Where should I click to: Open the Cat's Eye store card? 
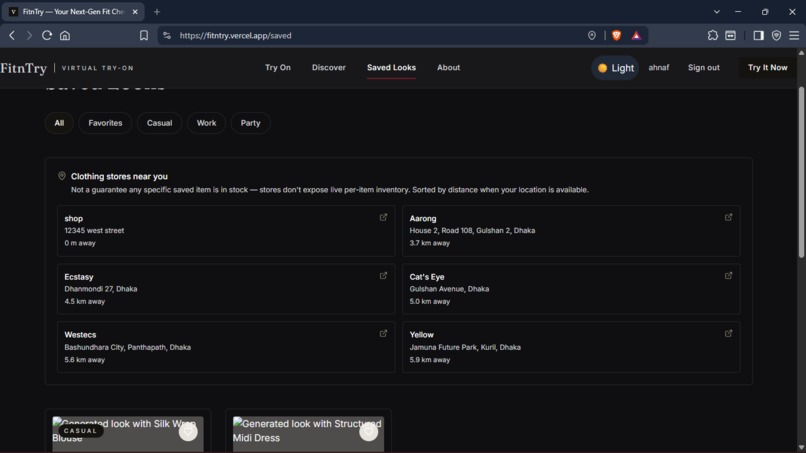tap(571, 289)
